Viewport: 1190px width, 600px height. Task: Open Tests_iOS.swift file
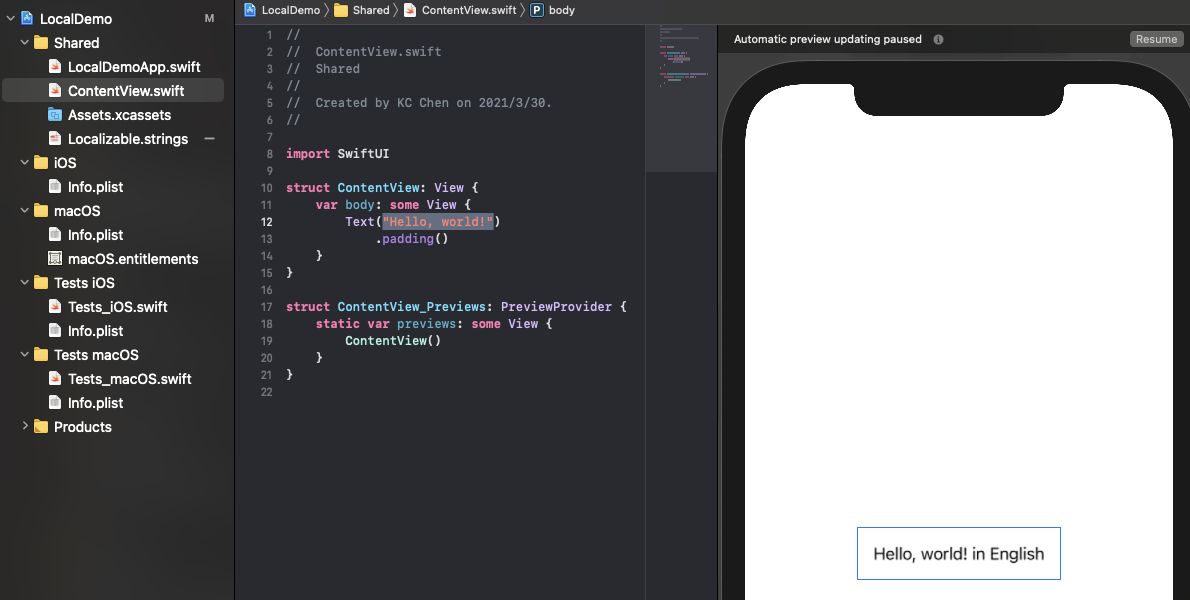click(117, 306)
